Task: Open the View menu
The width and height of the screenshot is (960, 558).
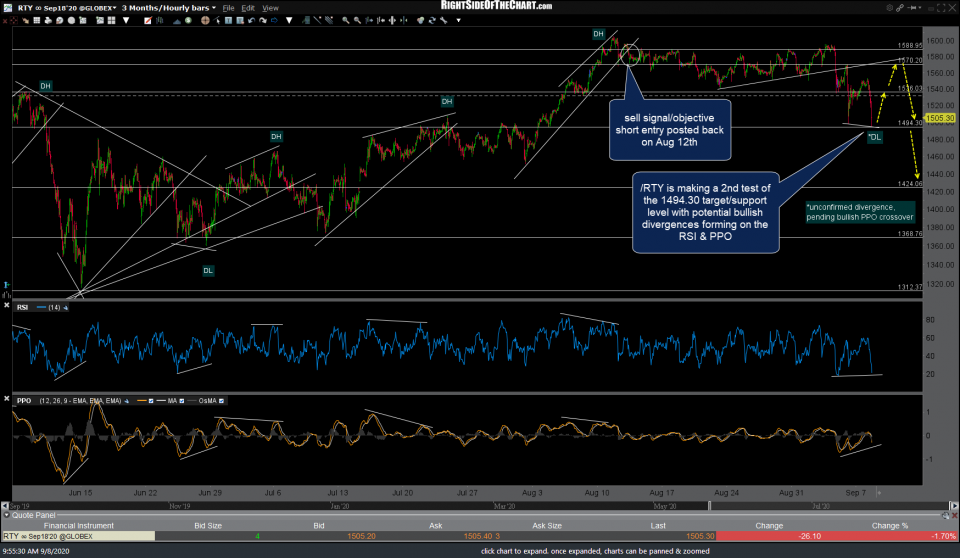Action: (x=270, y=7)
